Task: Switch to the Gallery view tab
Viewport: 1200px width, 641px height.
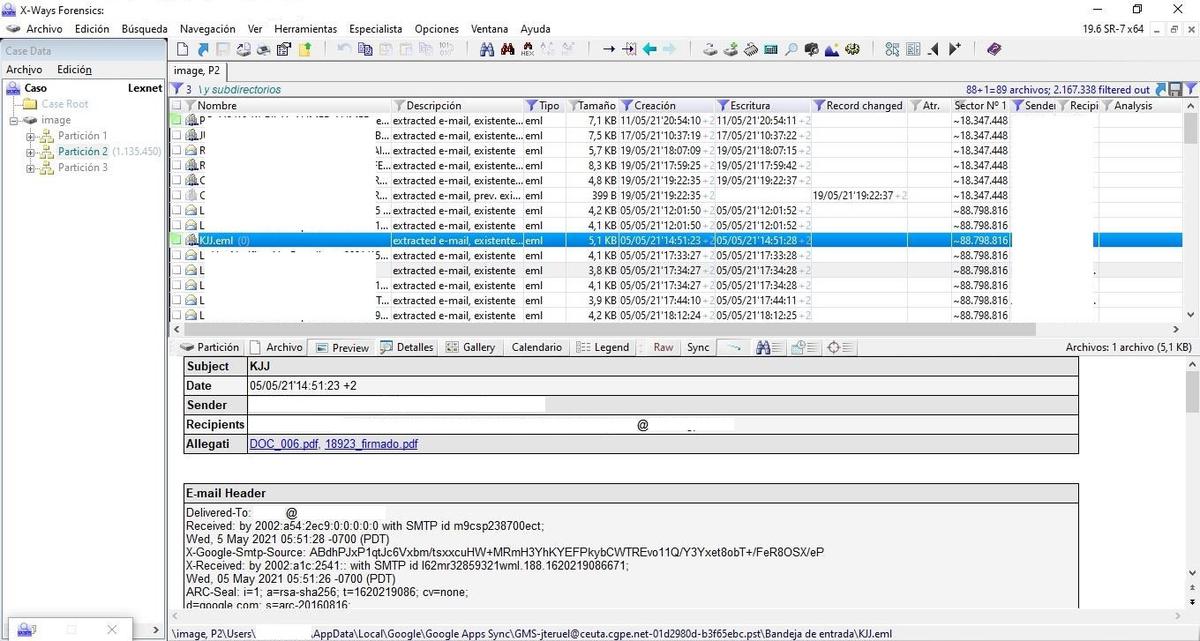Action: pos(471,348)
